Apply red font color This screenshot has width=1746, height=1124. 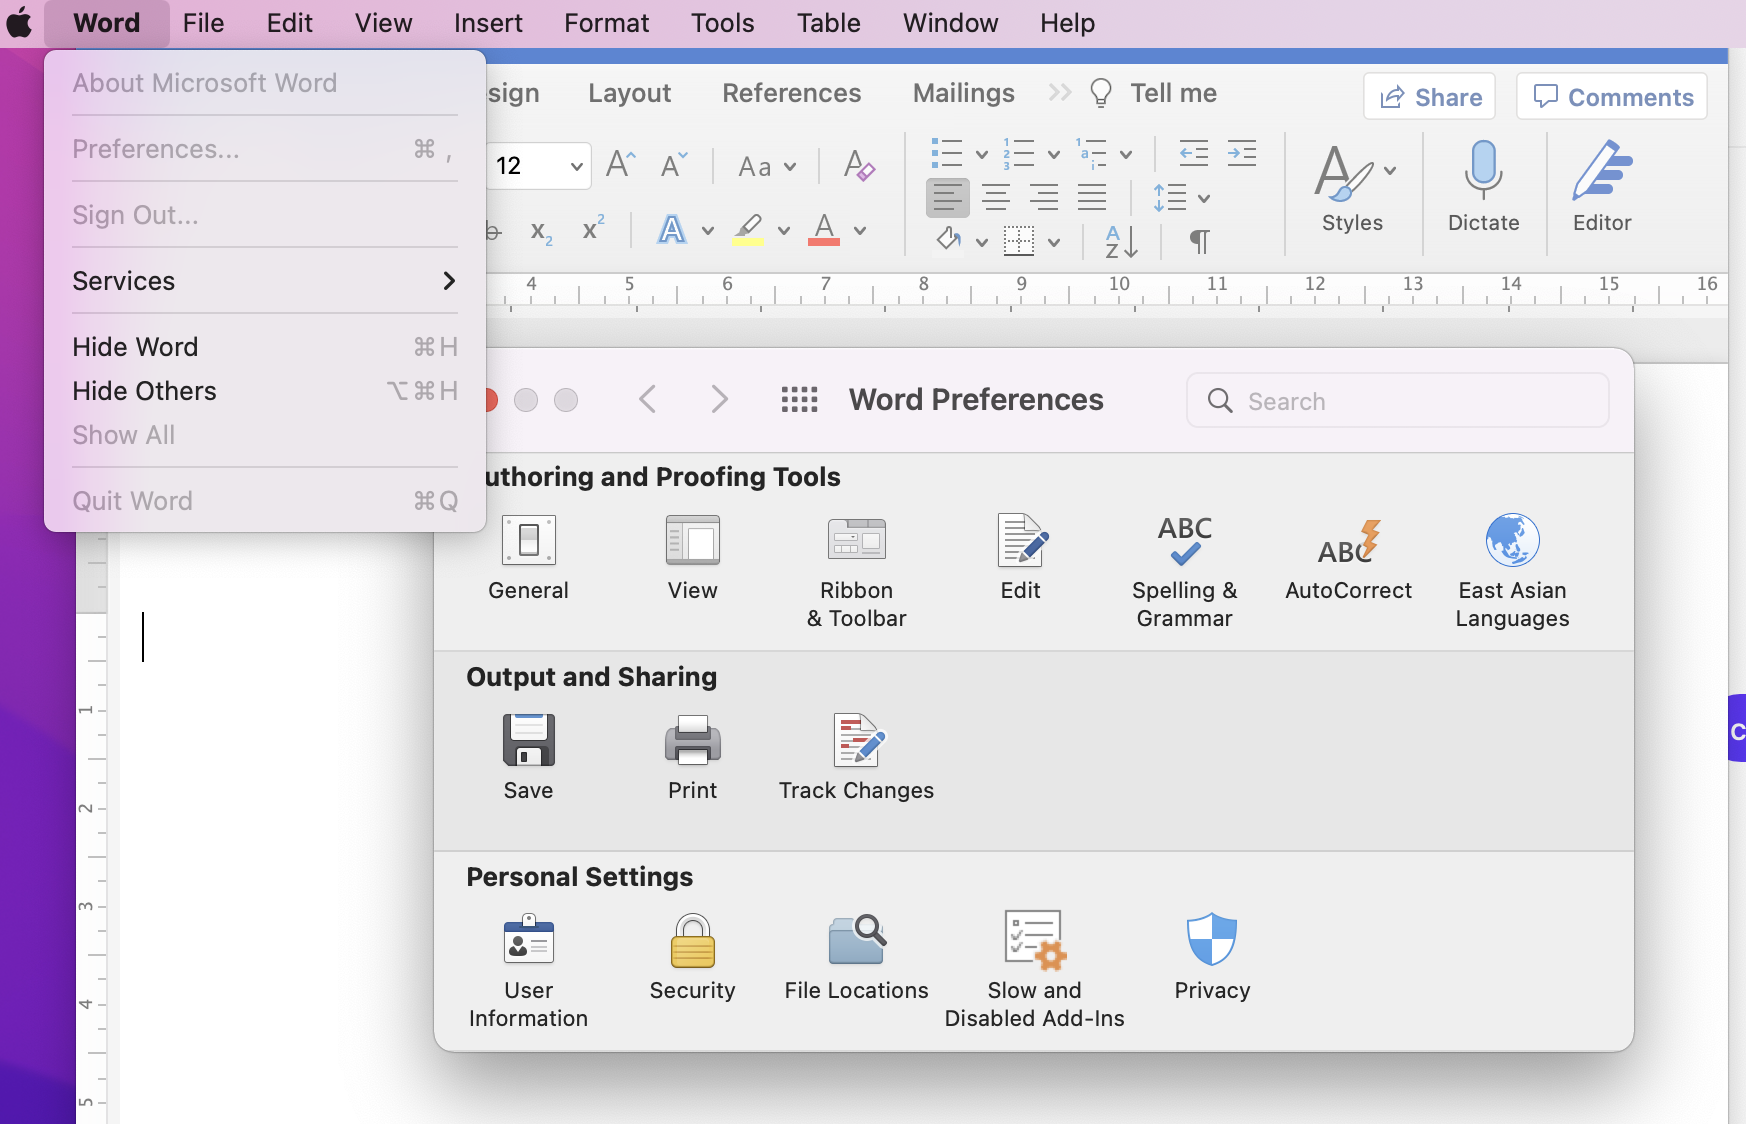(824, 230)
